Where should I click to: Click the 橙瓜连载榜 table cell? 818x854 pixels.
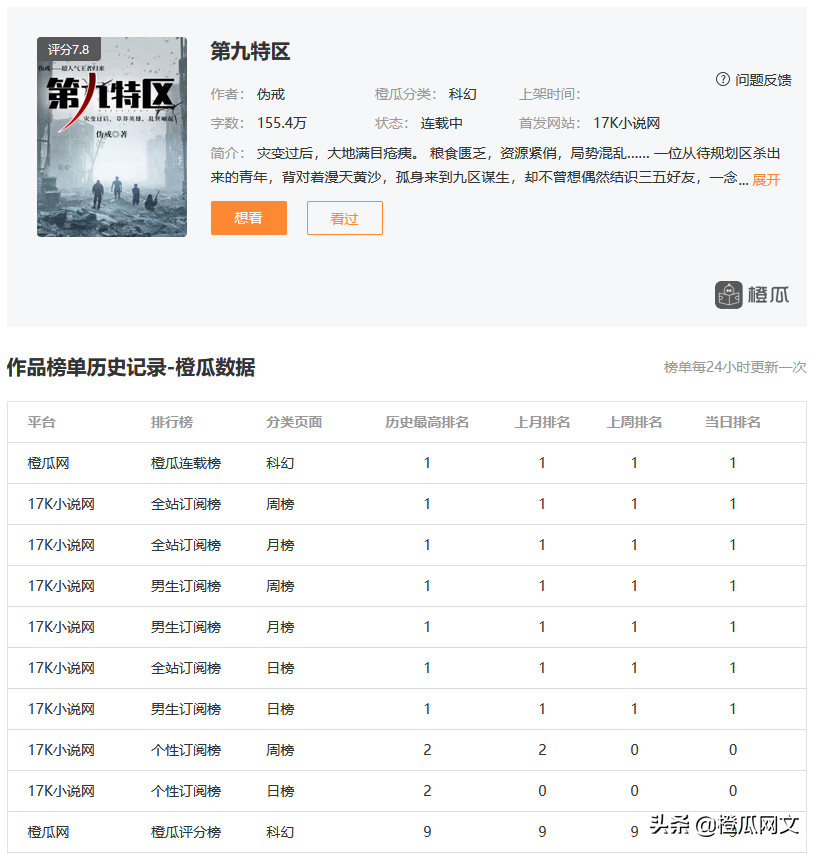186,463
